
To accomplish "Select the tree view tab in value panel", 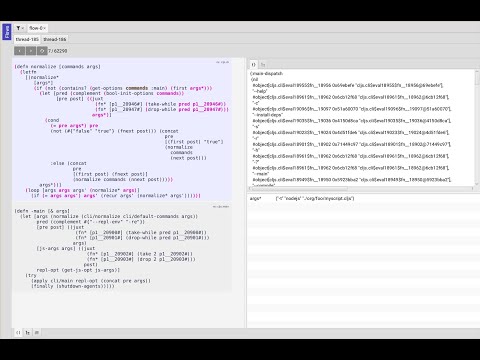I will pyautogui.click(x=263, y=65).
